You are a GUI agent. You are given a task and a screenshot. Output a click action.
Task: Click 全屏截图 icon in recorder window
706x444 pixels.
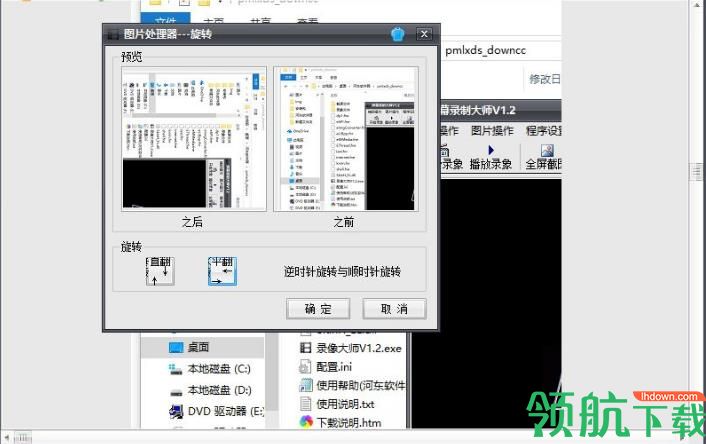(x=547, y=150)
